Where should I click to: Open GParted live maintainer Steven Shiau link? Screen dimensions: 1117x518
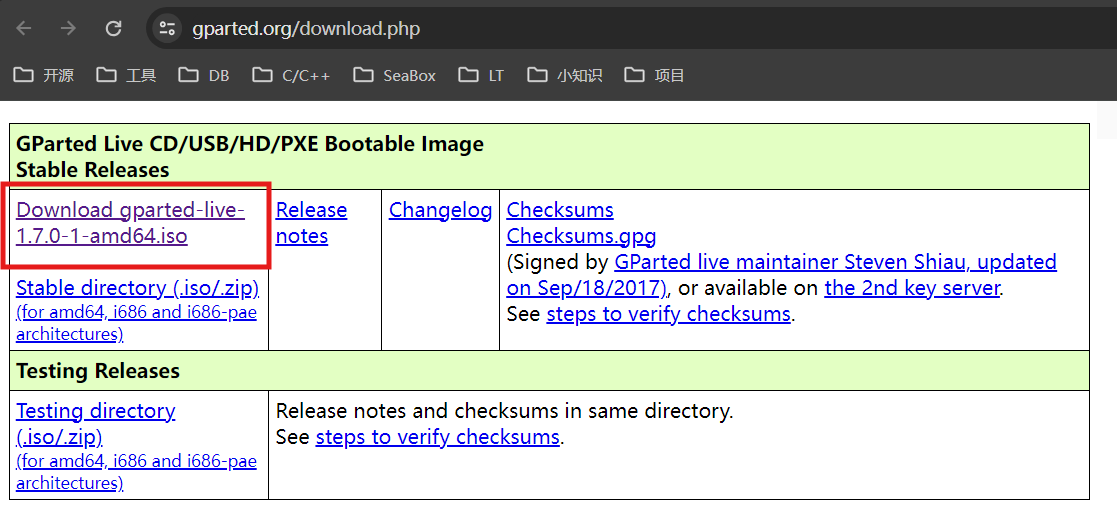pos(781,275)
